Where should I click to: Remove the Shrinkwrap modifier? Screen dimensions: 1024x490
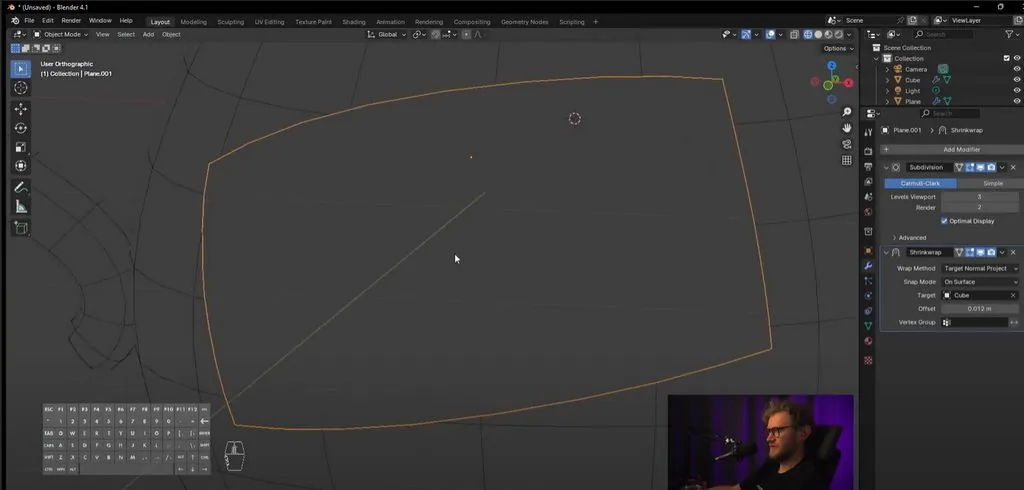click(x=1014, y=252)
